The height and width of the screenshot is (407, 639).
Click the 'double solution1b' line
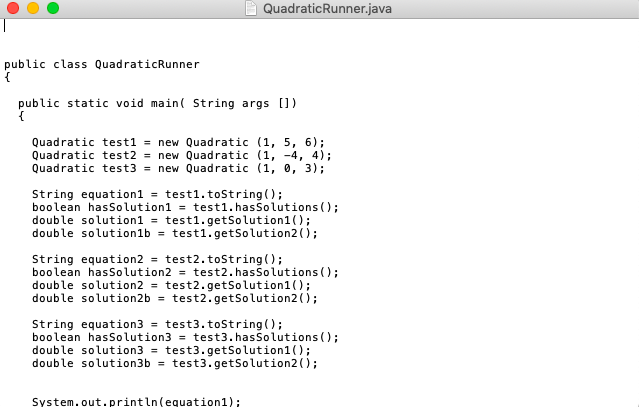[x=175, y=233]
